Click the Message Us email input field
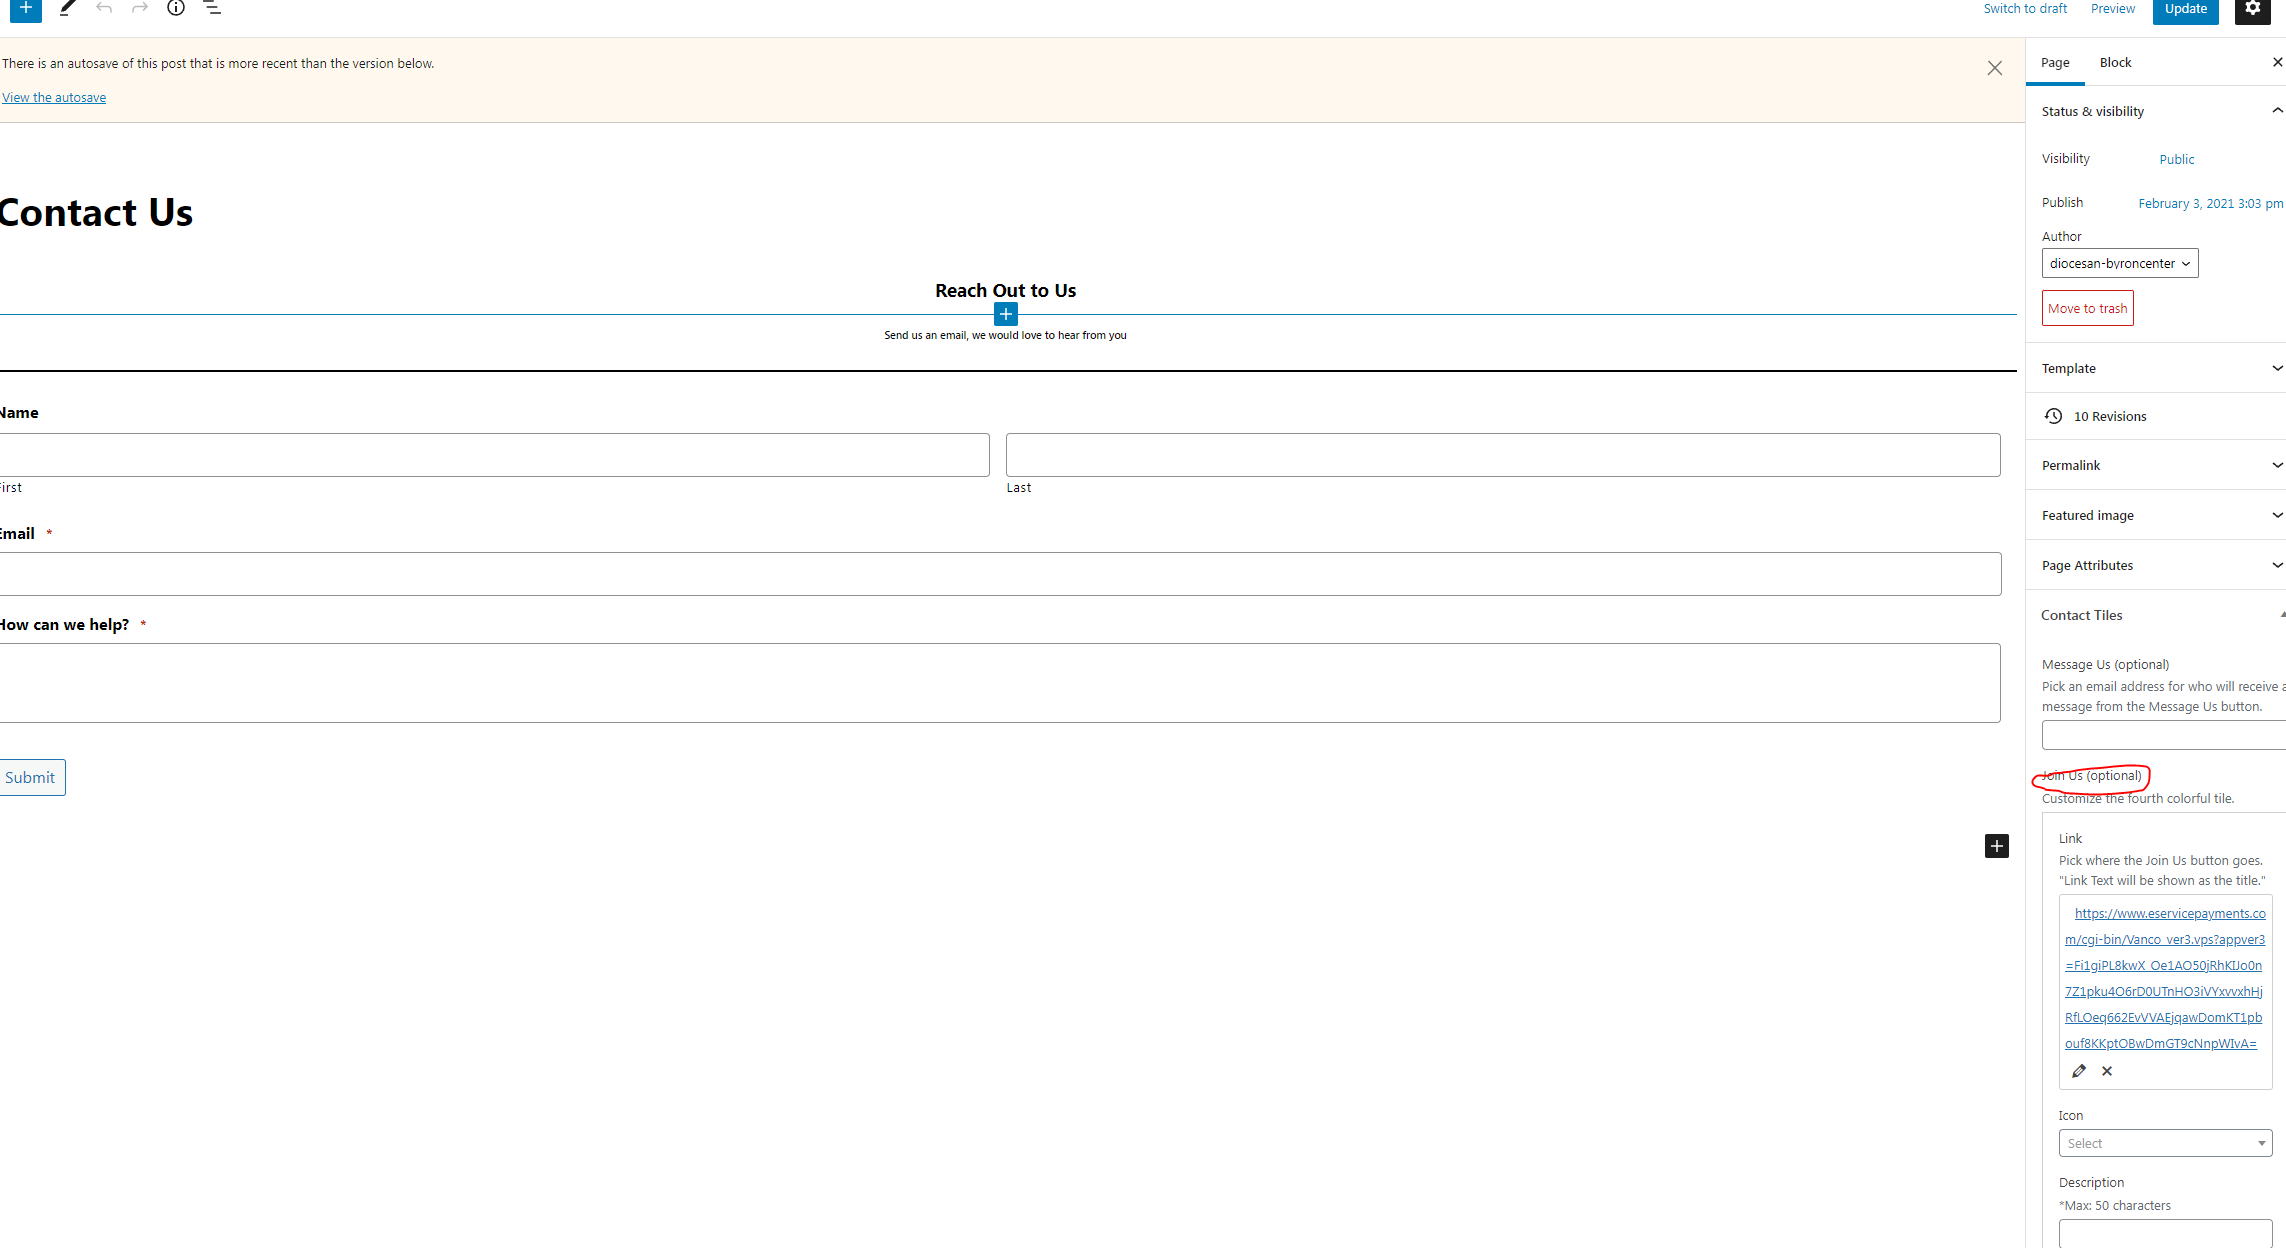 coord(2162,735)
